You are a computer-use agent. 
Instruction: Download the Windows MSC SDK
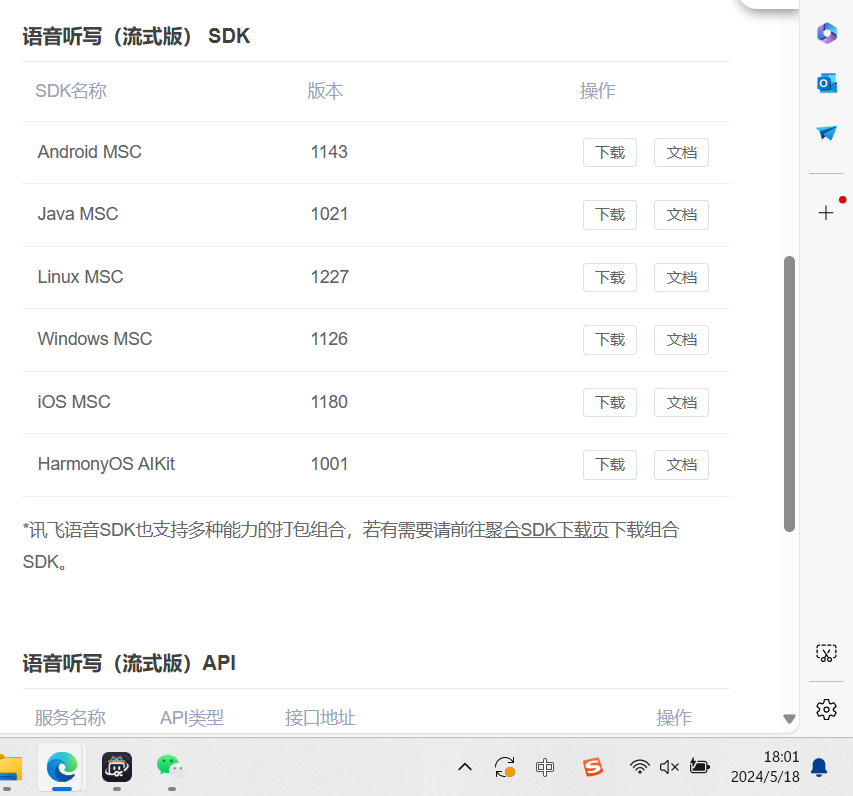tap(610, 340)
